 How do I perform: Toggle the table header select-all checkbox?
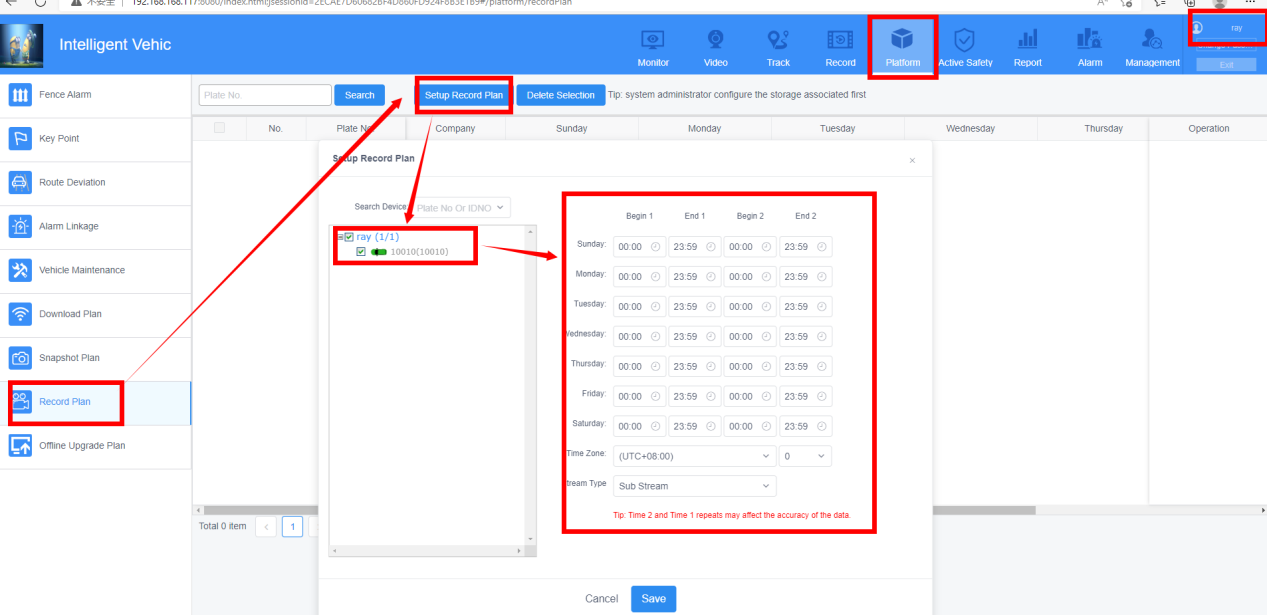tap(219, 128)
